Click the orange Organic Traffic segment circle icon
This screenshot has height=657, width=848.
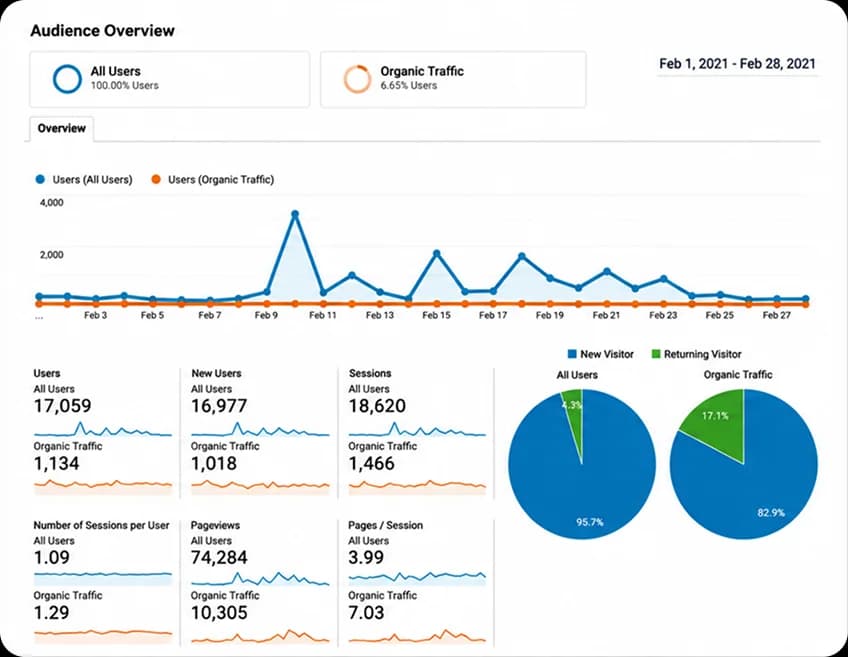pos(357,79)
